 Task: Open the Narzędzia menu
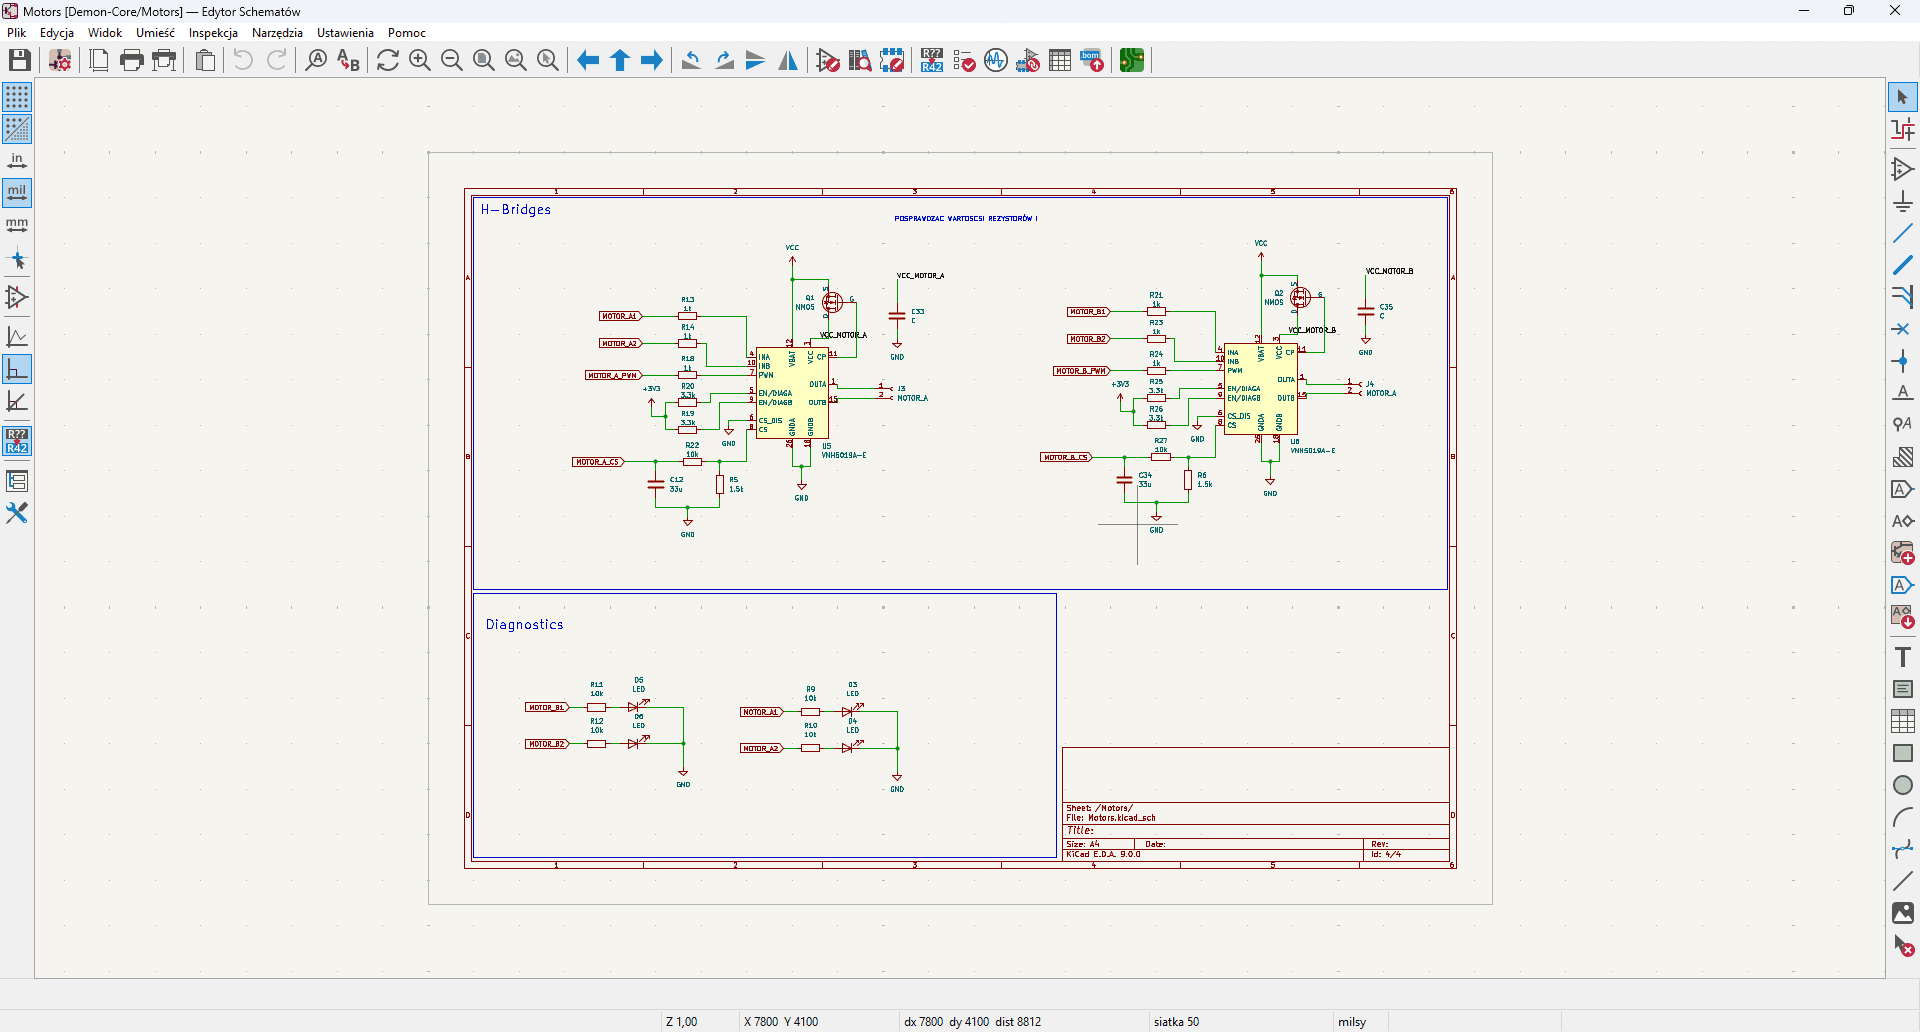[x=277, y=33]
